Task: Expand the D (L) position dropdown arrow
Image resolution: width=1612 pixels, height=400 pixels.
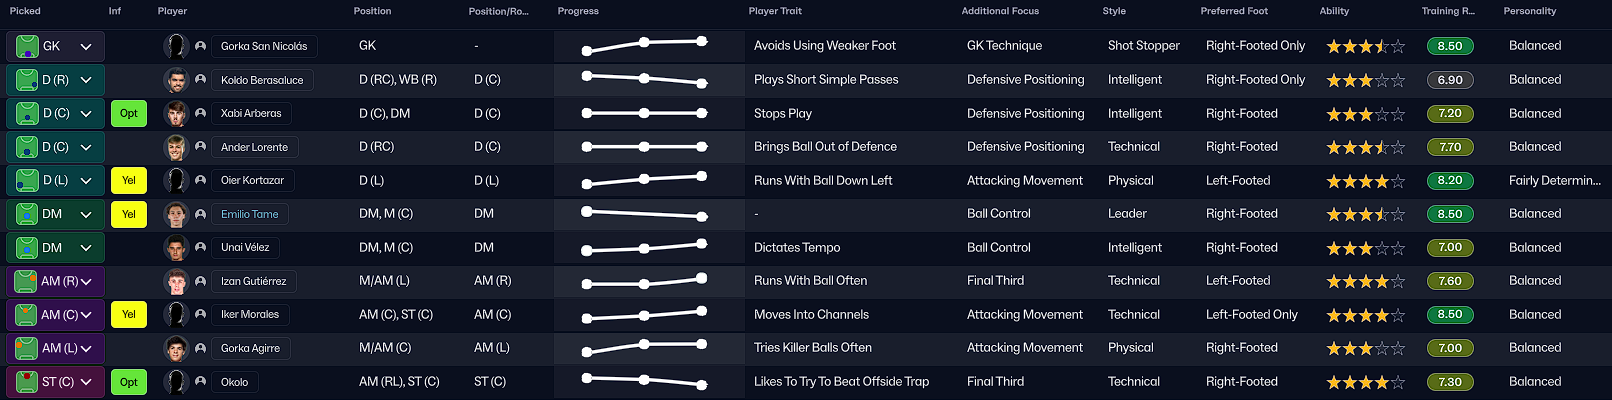Action: [x=86, y=181]
